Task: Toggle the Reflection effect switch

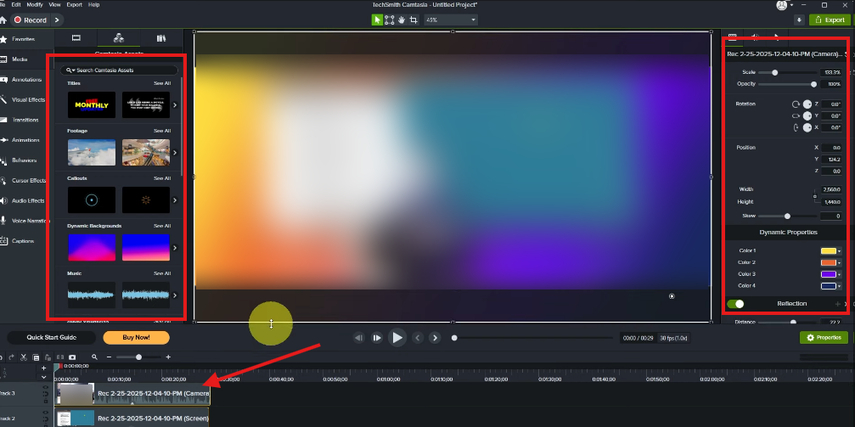Action: tap(735, 304)
